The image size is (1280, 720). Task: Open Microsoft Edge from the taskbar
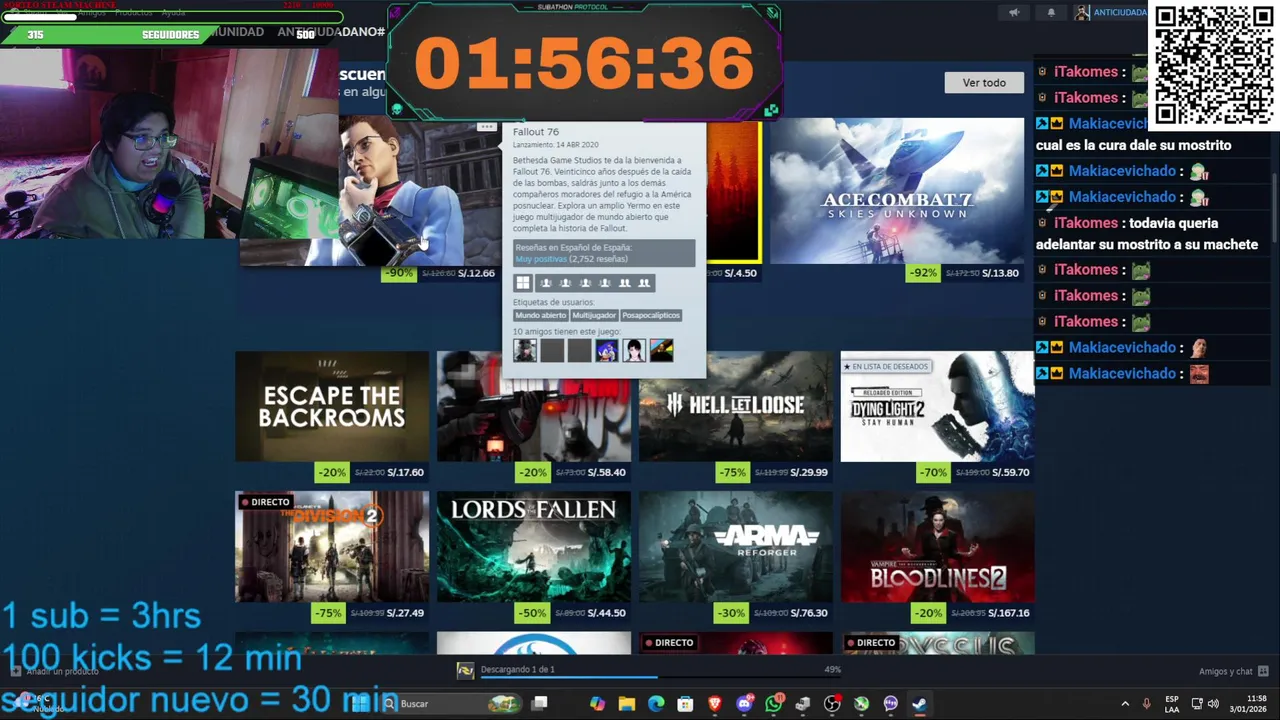656,704
